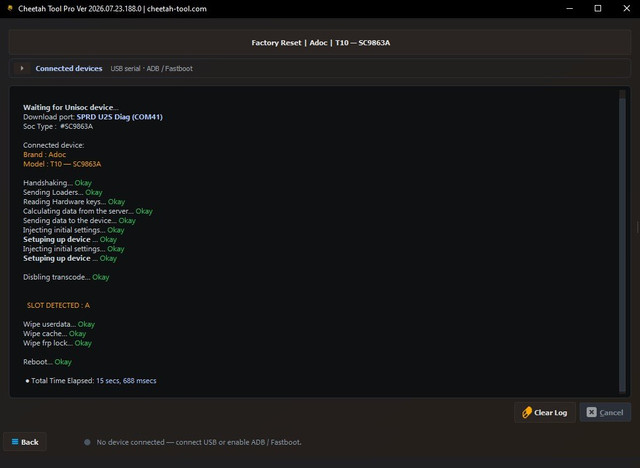Click the 'SPRD U2S Diag (COM41)' port text
Screen dimensions: 640x468
(x=120, y=117)
